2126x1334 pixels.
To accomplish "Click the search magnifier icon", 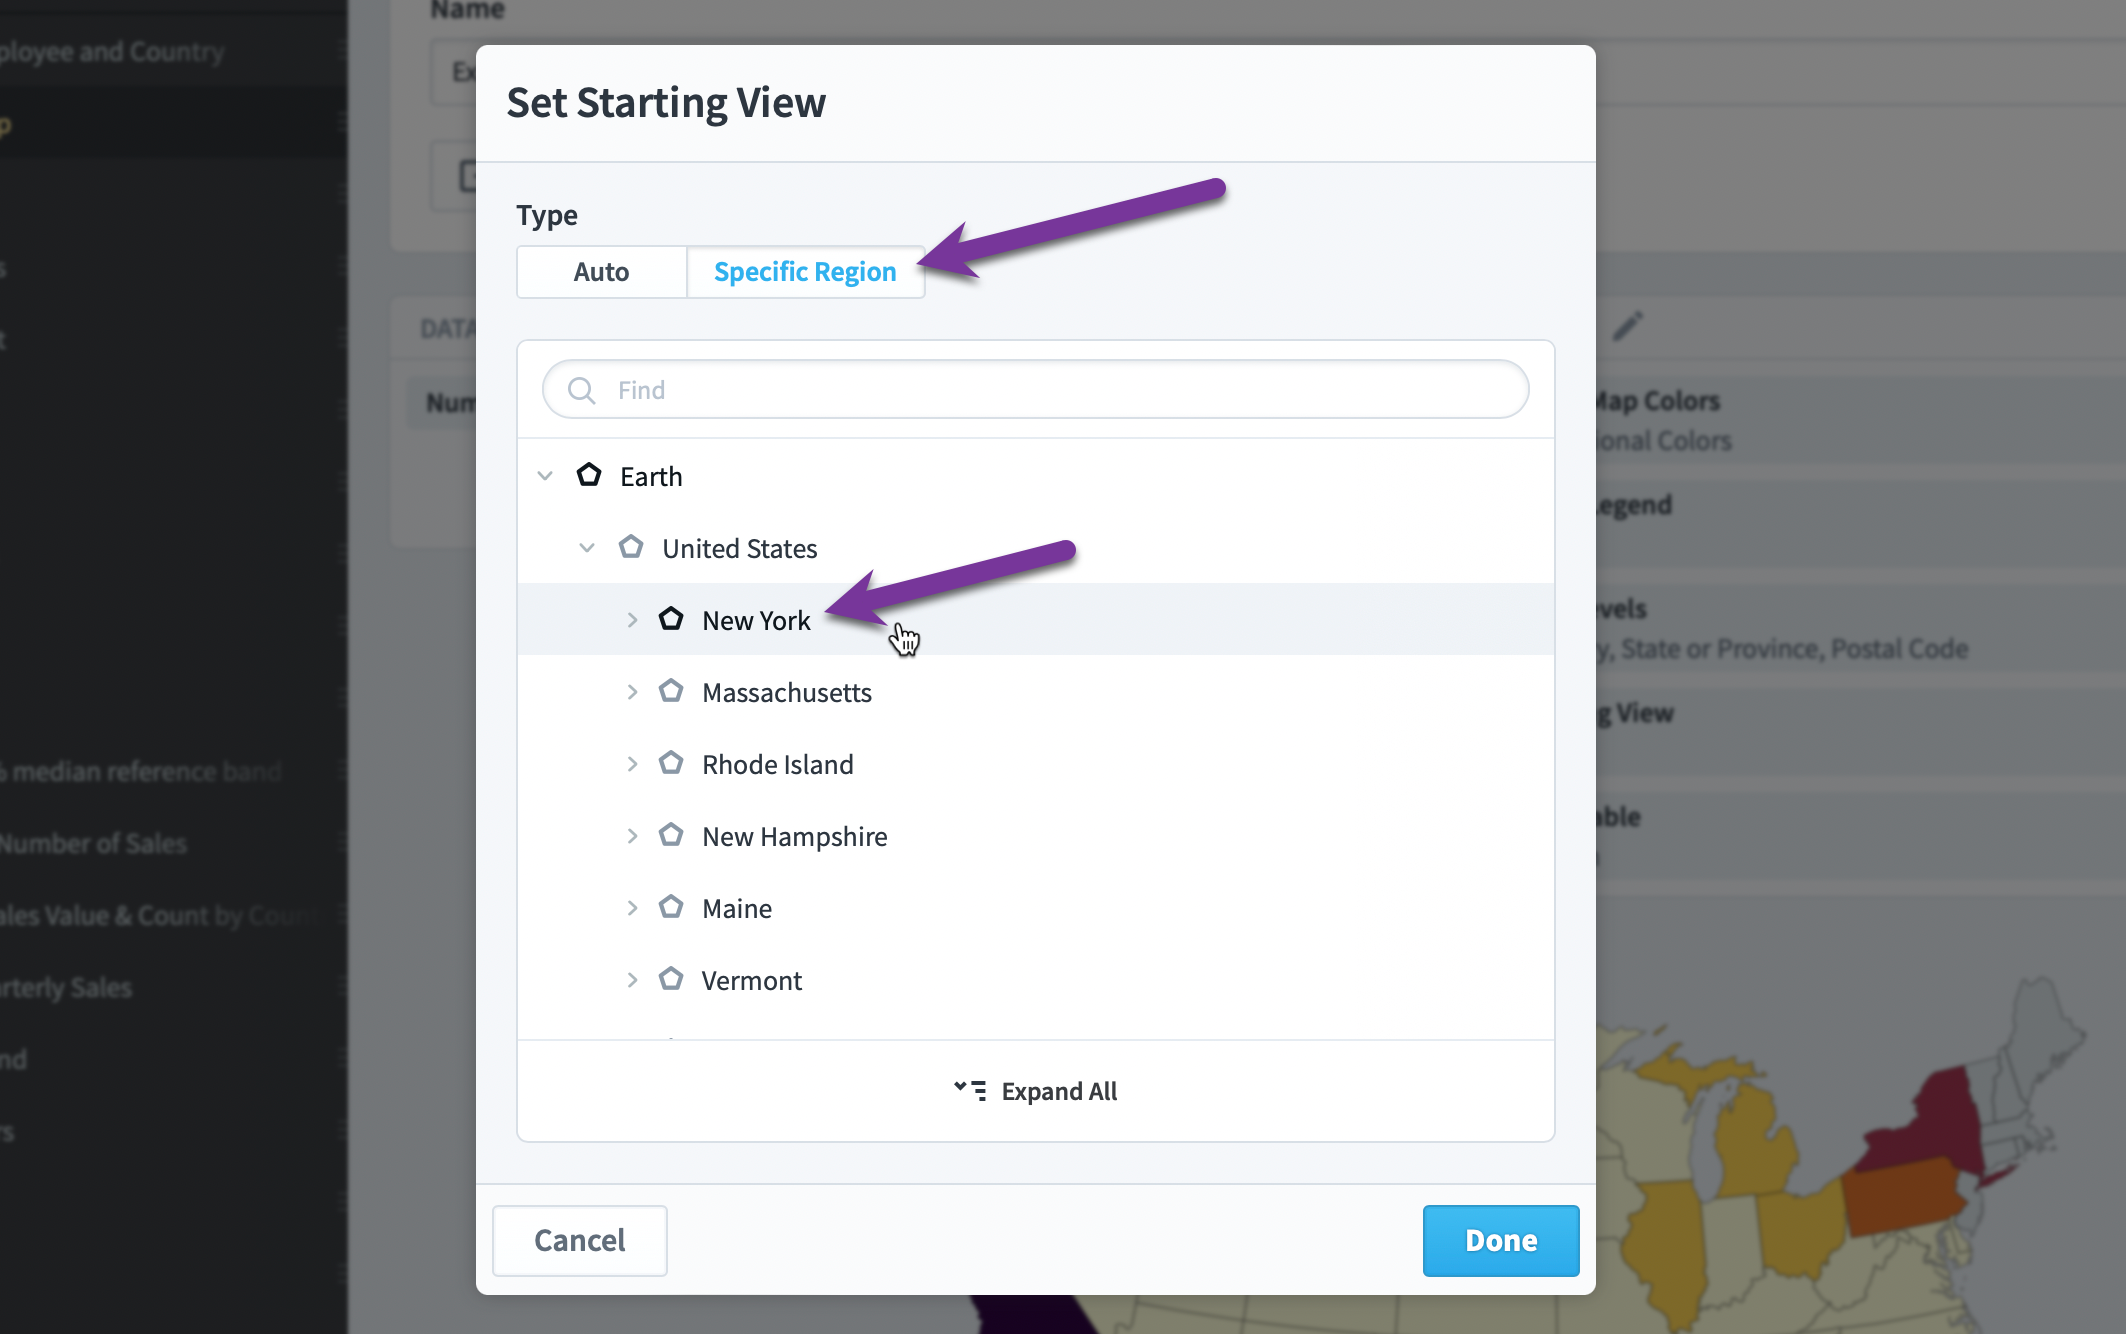I will click(x=581, y=390).
